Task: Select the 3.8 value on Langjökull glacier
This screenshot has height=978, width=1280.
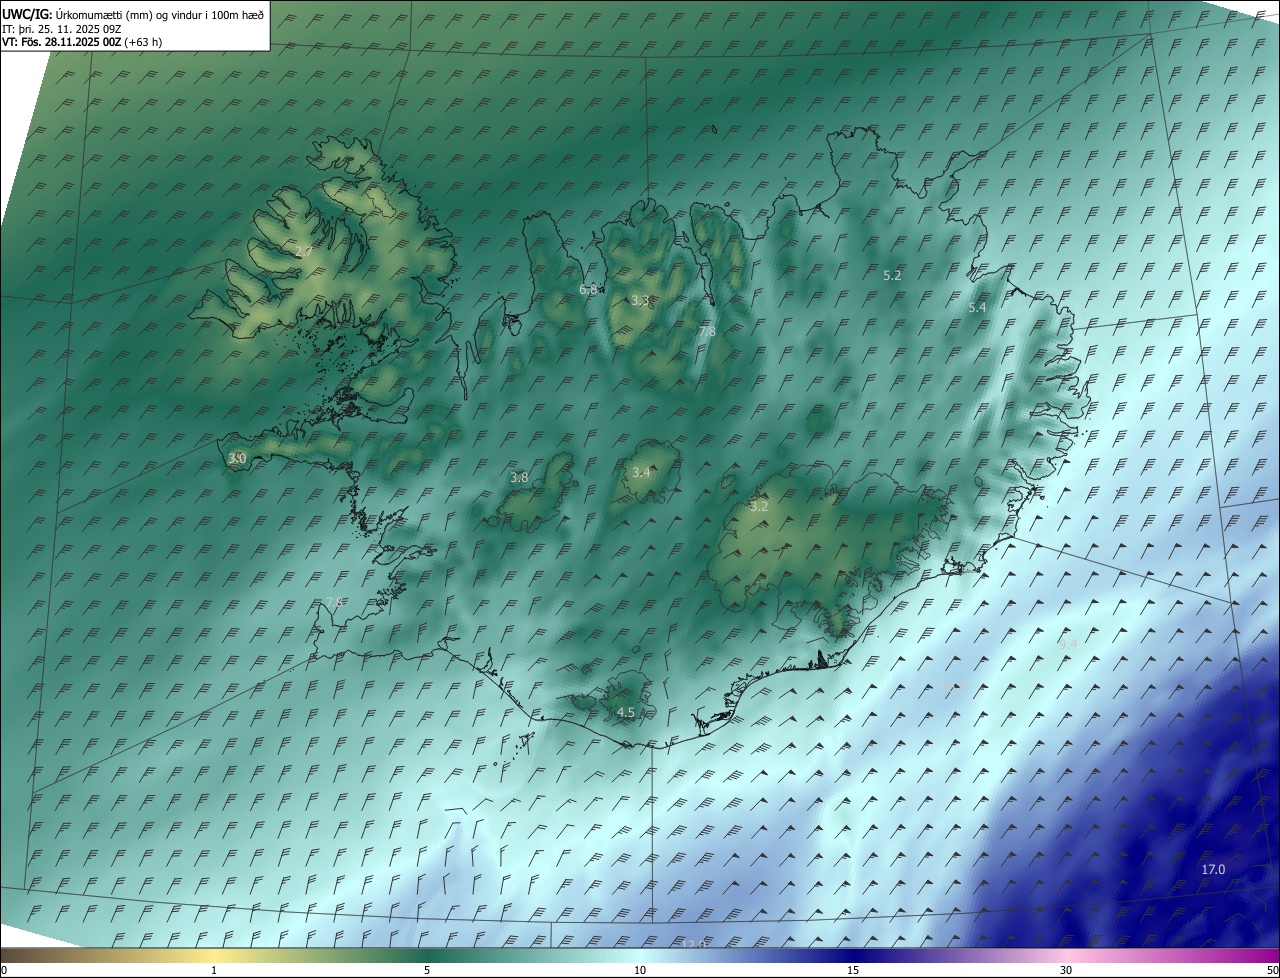Action: click(x=519, y=477)
